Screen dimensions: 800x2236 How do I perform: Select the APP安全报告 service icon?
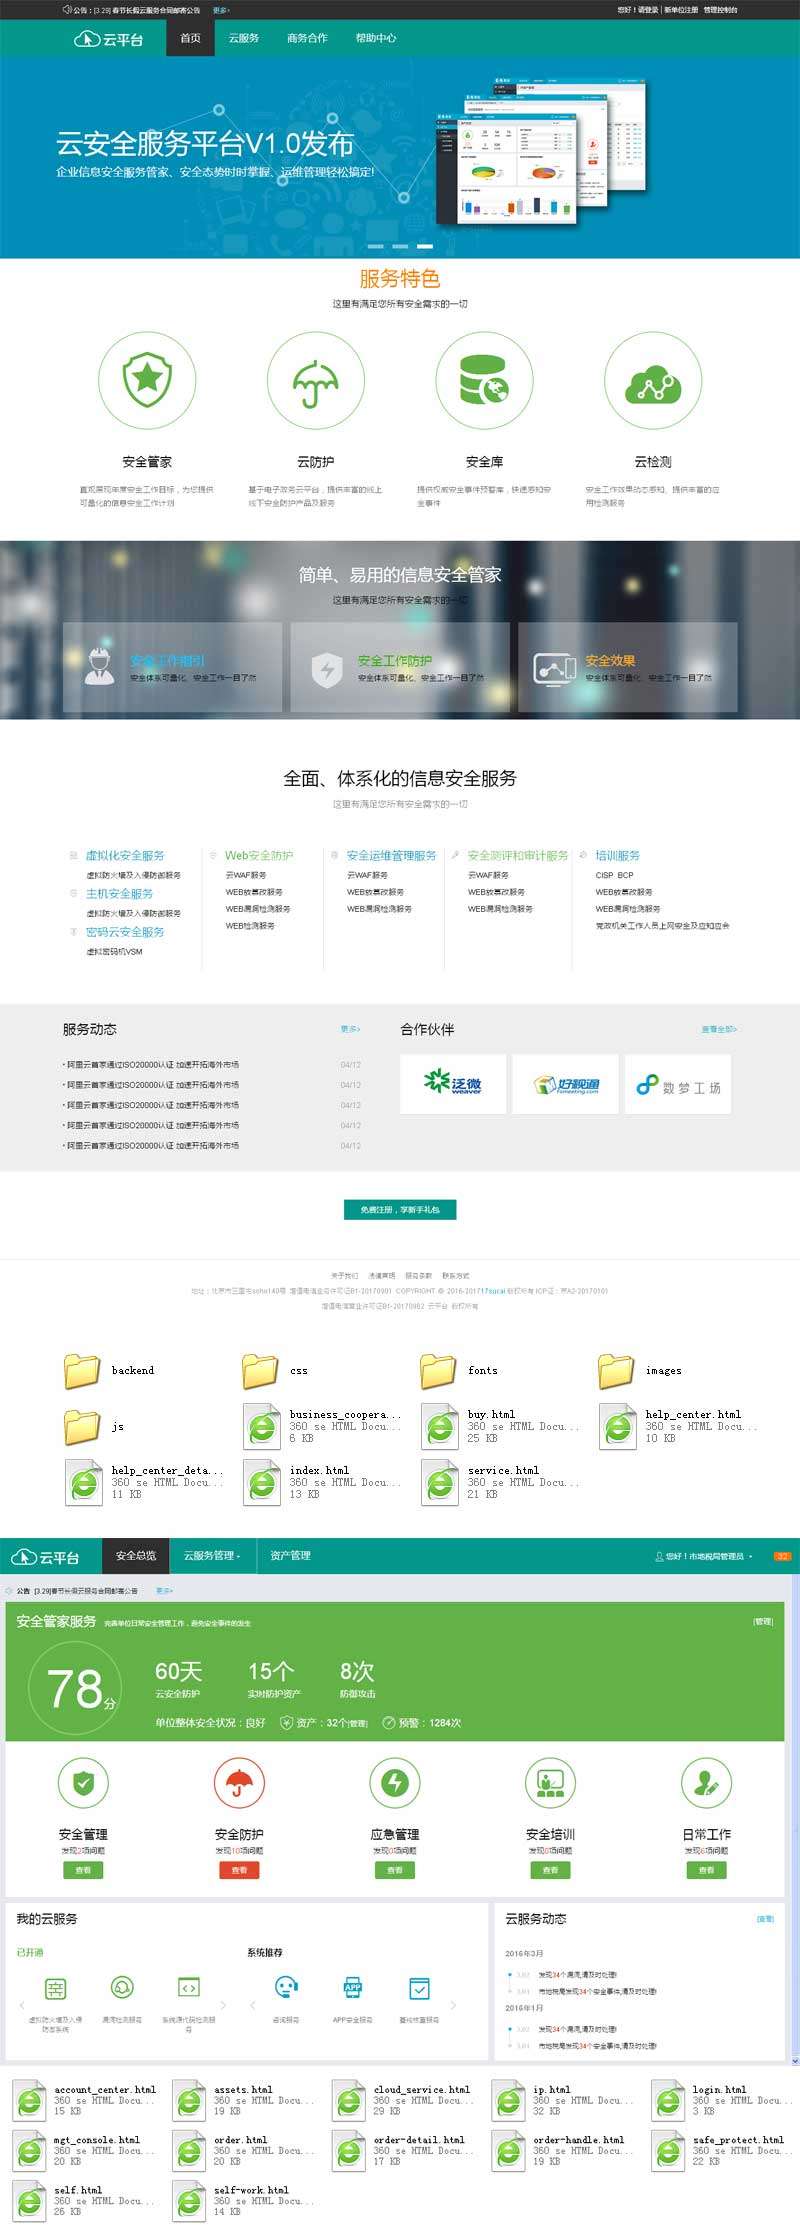[353, 1988]
